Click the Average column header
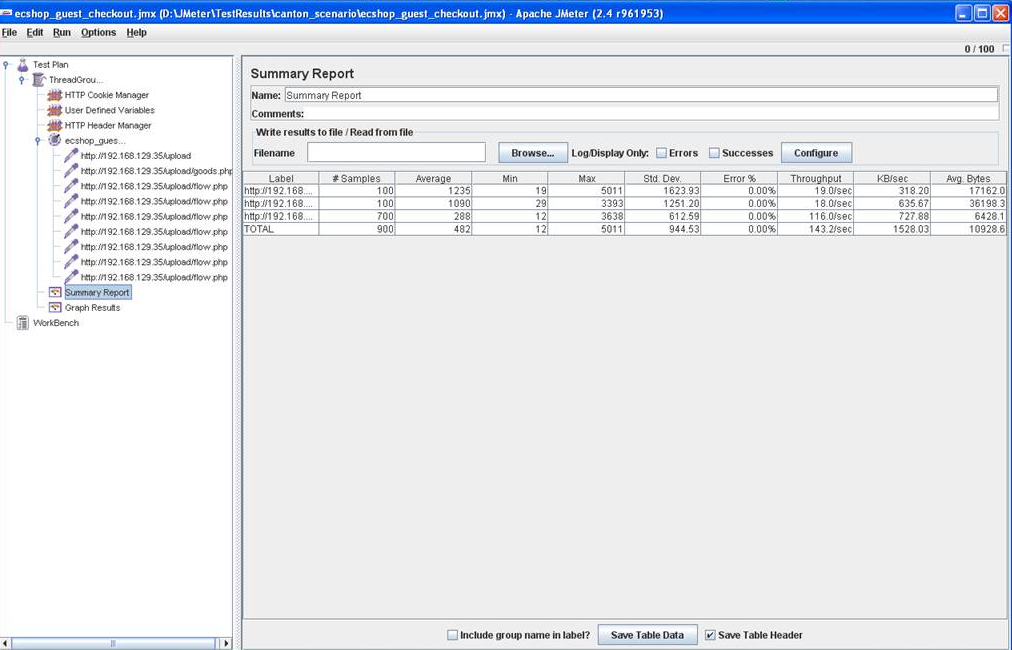The width and height of the screenshot is (1012, 650). point(433,178)
